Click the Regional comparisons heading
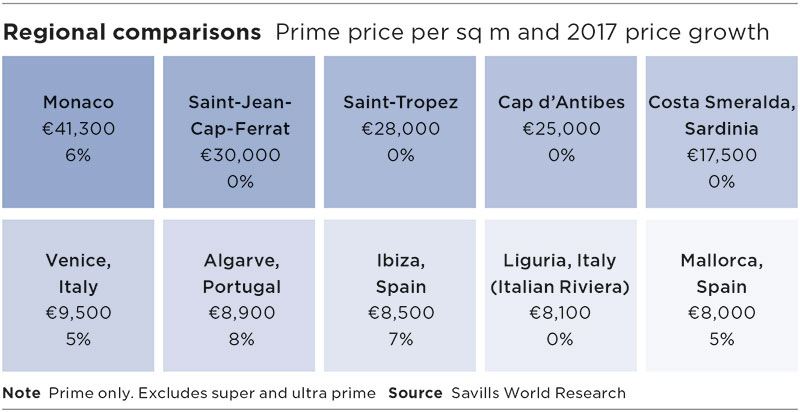Screen dimensions: 800x412 pyautogui.click(x=133, y=33)
